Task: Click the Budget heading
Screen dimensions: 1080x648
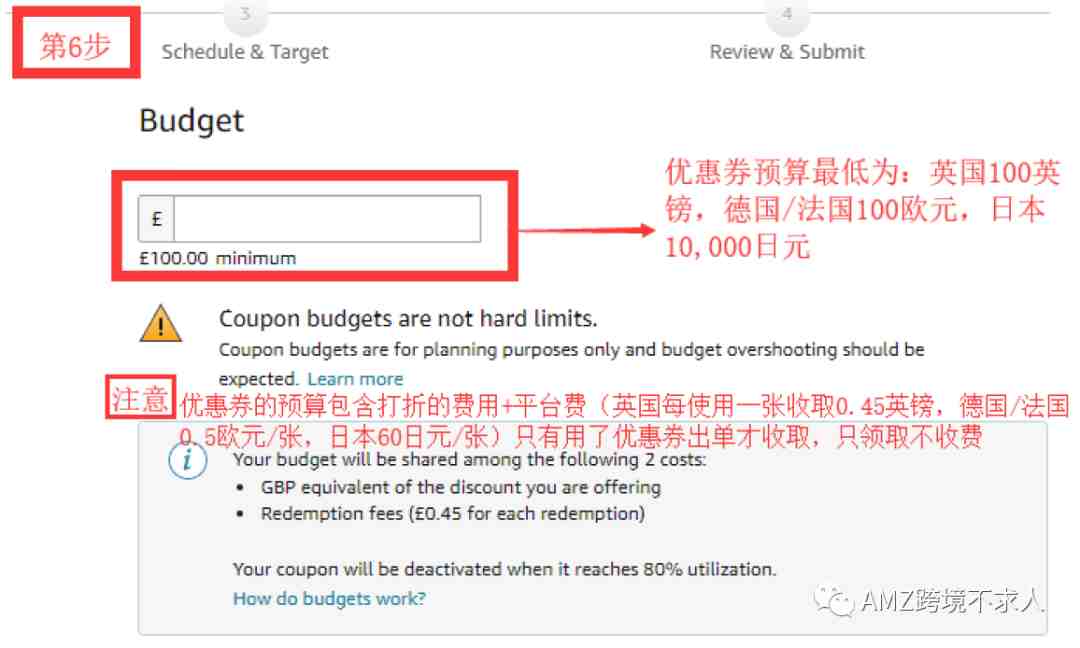Action: 191,121
